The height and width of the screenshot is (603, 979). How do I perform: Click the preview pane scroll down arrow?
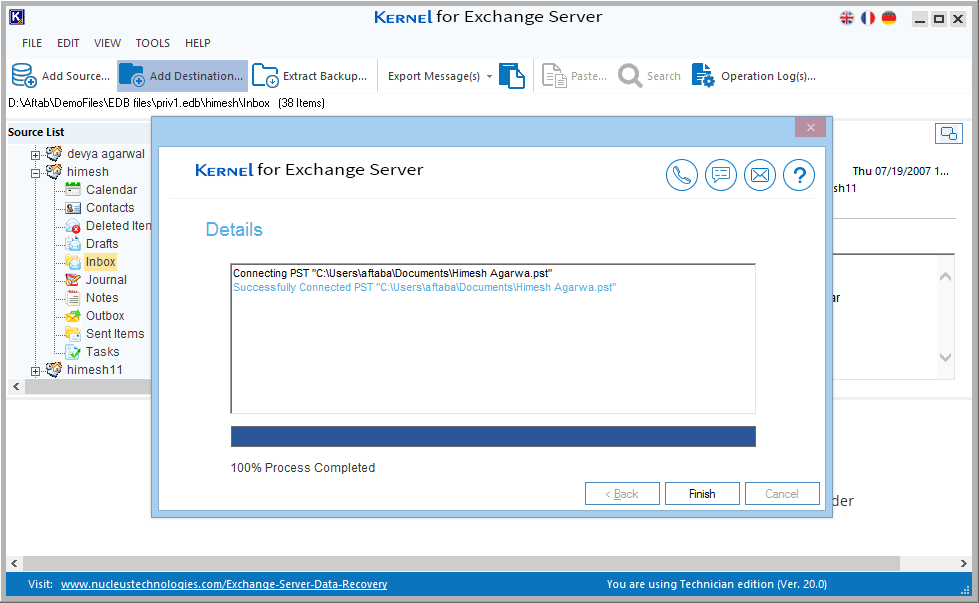pos(946,357)
